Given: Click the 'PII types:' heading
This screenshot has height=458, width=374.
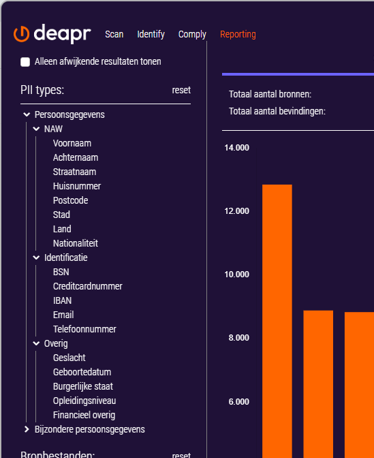Looking at the screenshot, I should point(42,90).
